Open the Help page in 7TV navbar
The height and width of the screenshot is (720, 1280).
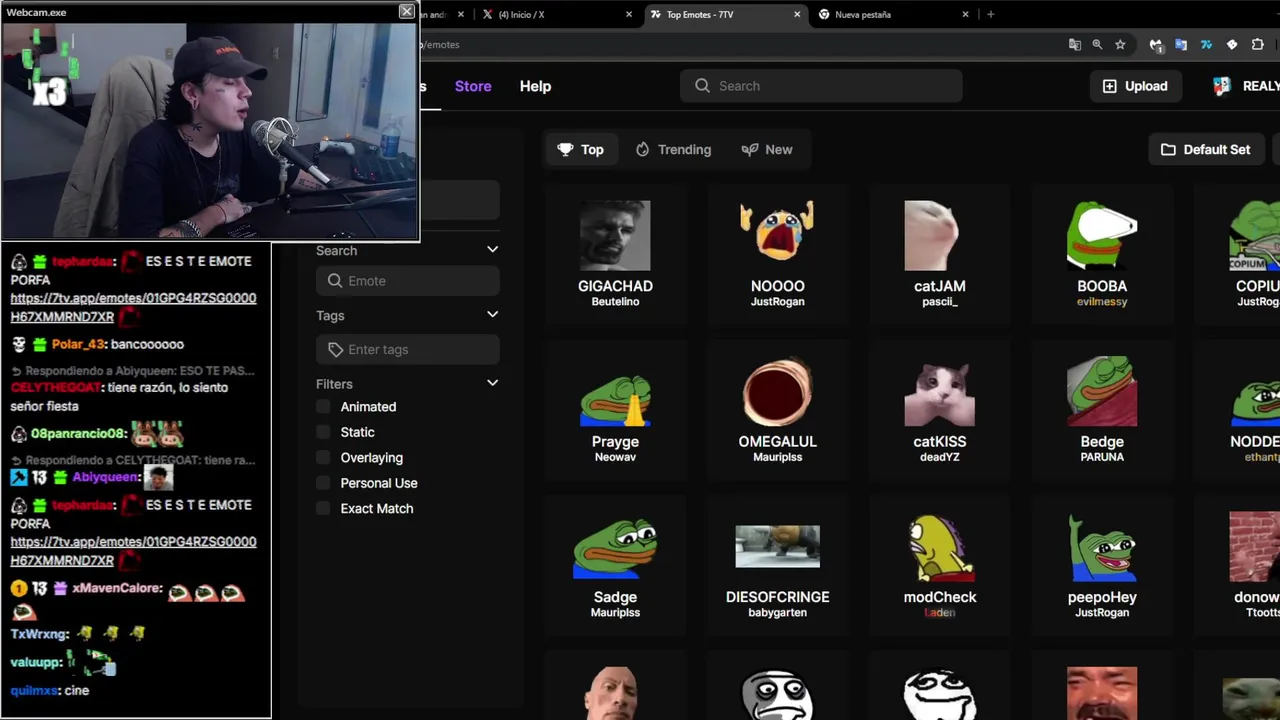coord(535,86)
